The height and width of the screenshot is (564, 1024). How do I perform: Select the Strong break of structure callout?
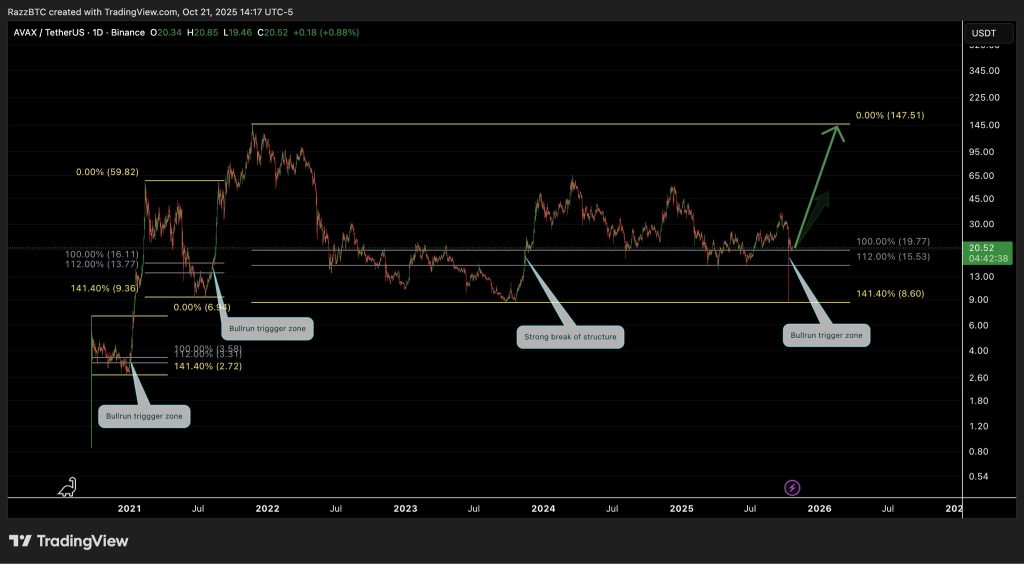(x=572, y=337)
